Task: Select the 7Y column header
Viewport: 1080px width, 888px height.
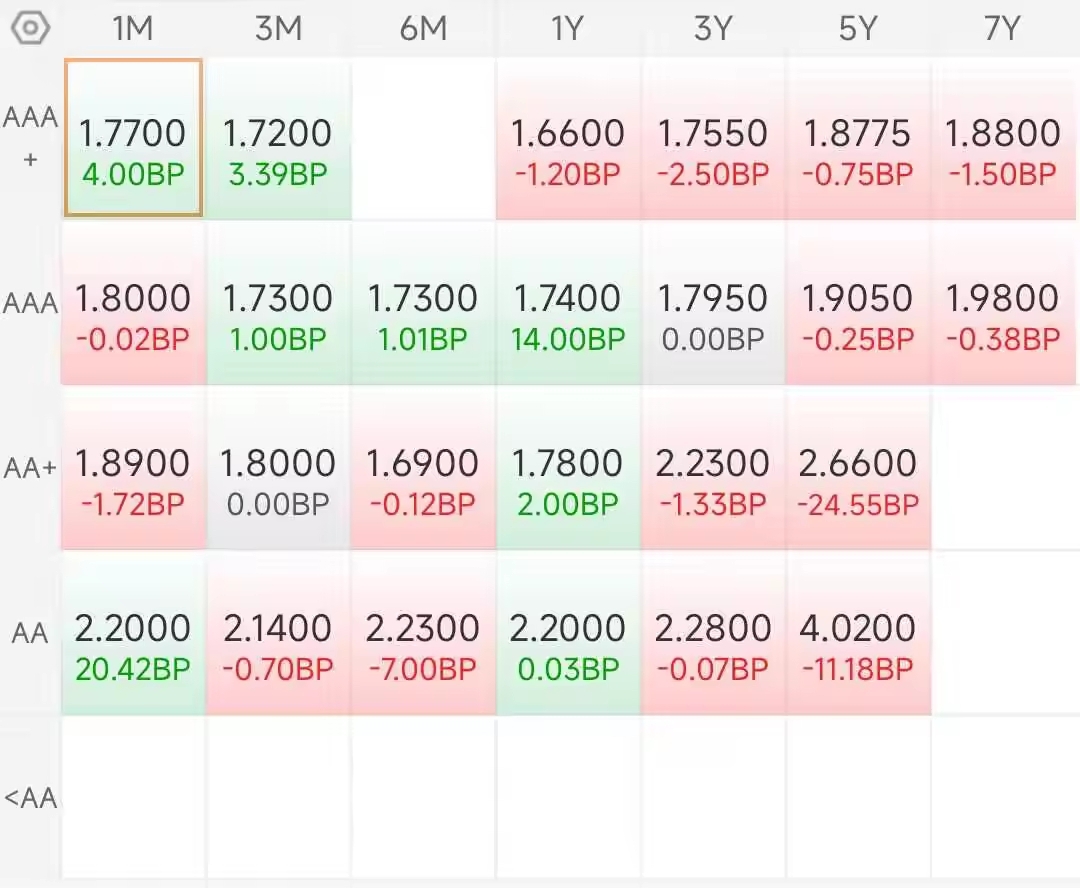Action: 1002,29
